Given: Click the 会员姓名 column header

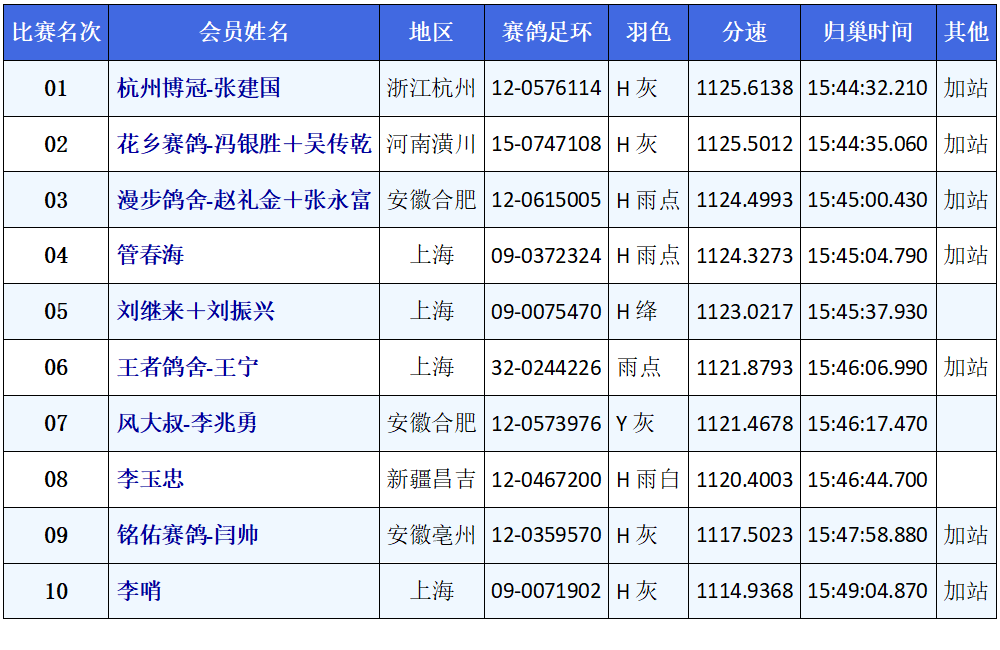Looking at the screenshot, I should (244, 32).
